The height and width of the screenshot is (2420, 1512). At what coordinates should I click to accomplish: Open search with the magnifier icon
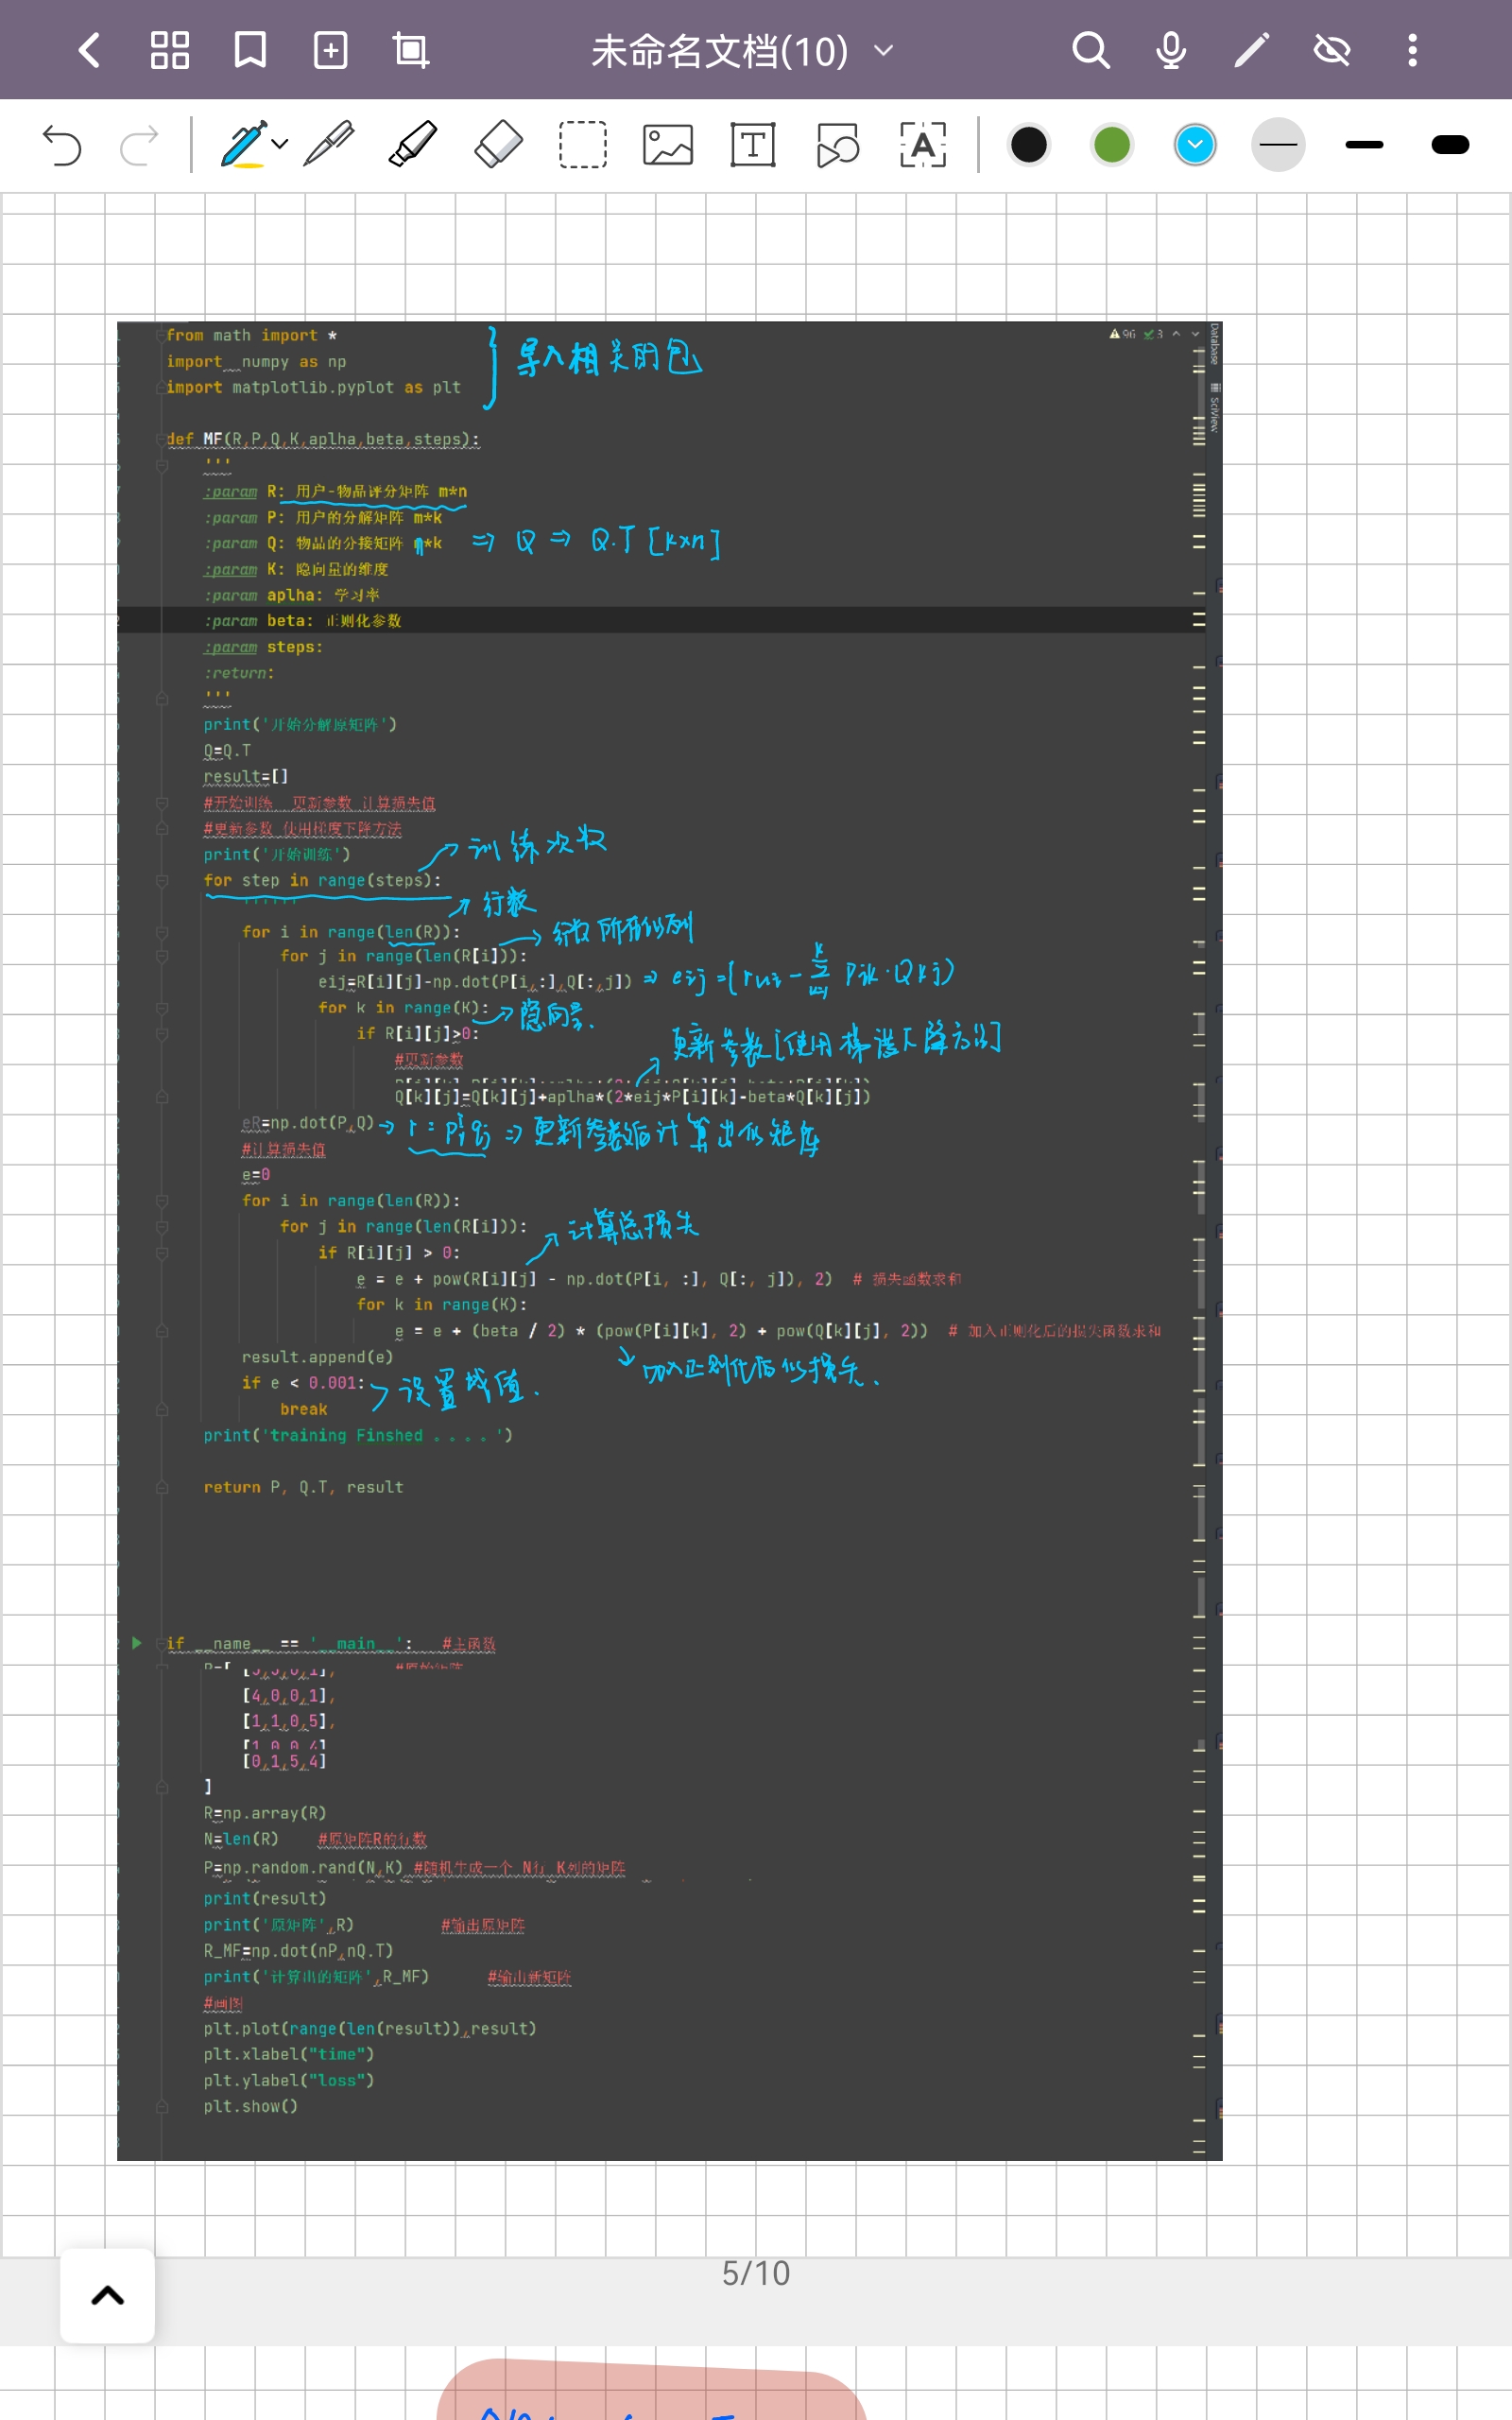[x=1090, y=50]
